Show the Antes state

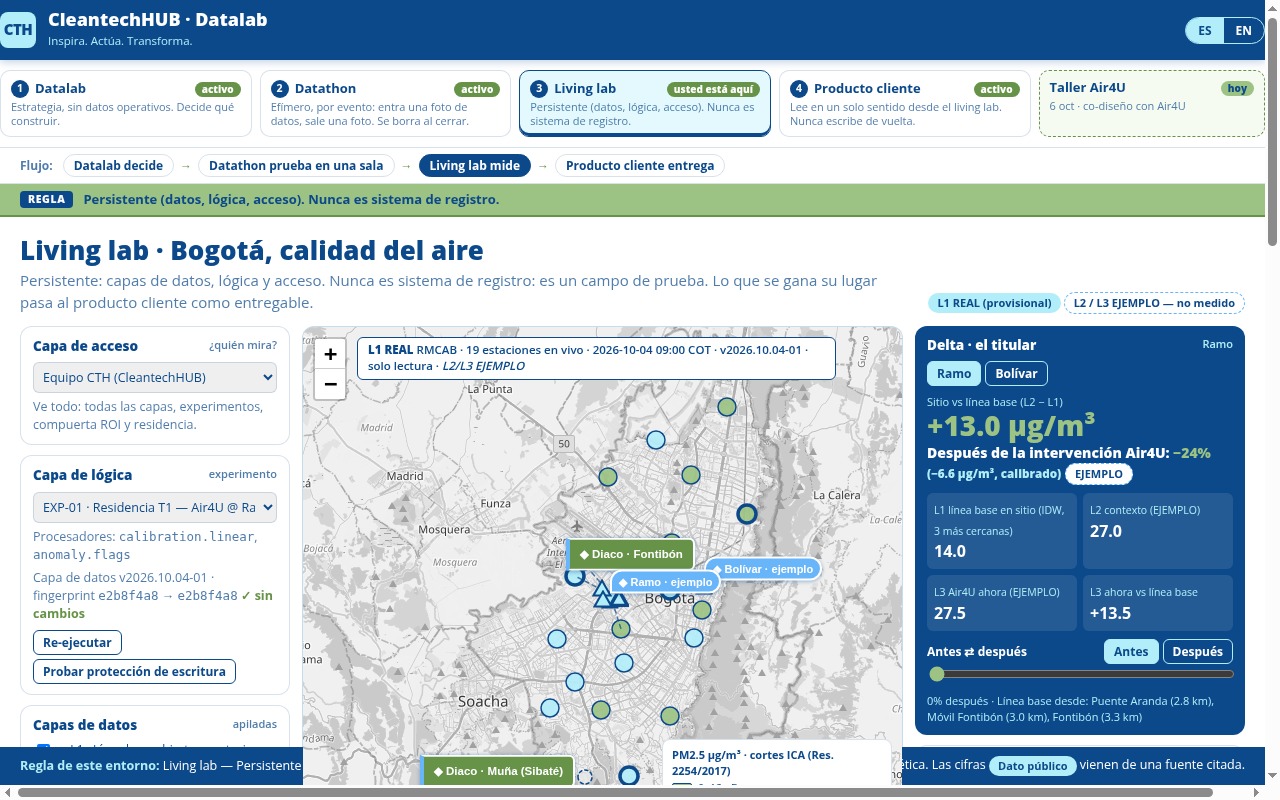(x=1131, y=652)
